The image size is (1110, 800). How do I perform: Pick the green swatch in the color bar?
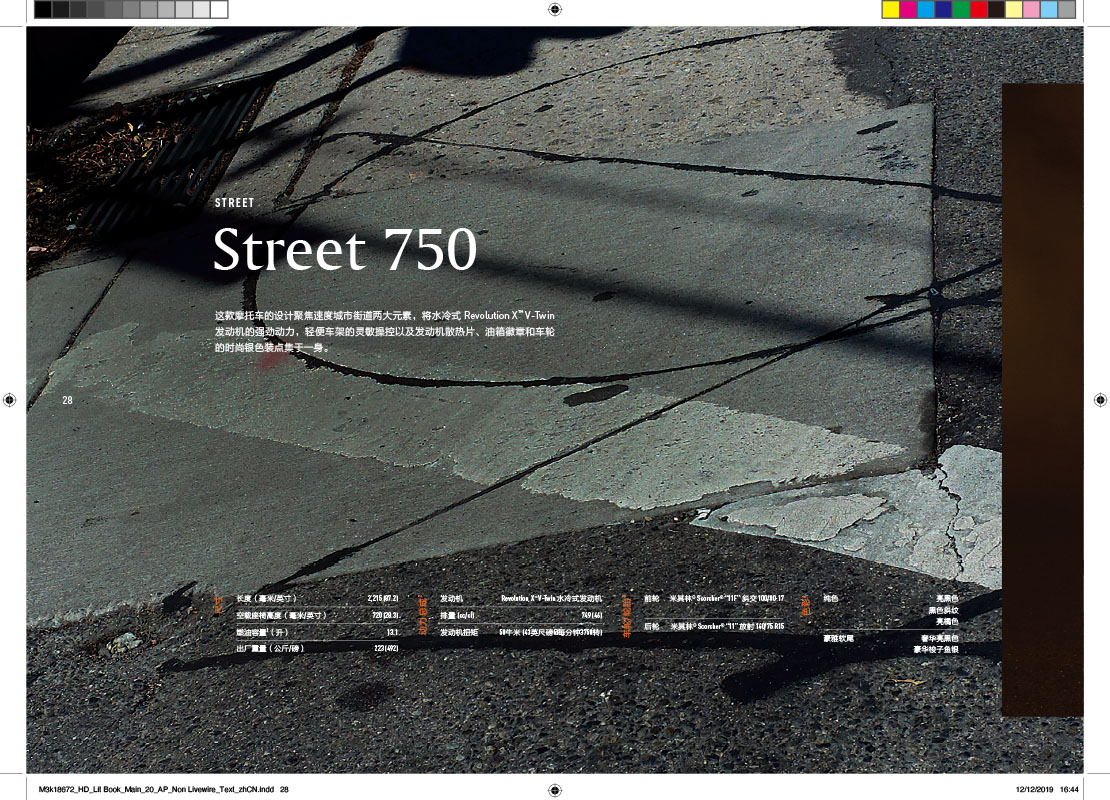[961, 9]
